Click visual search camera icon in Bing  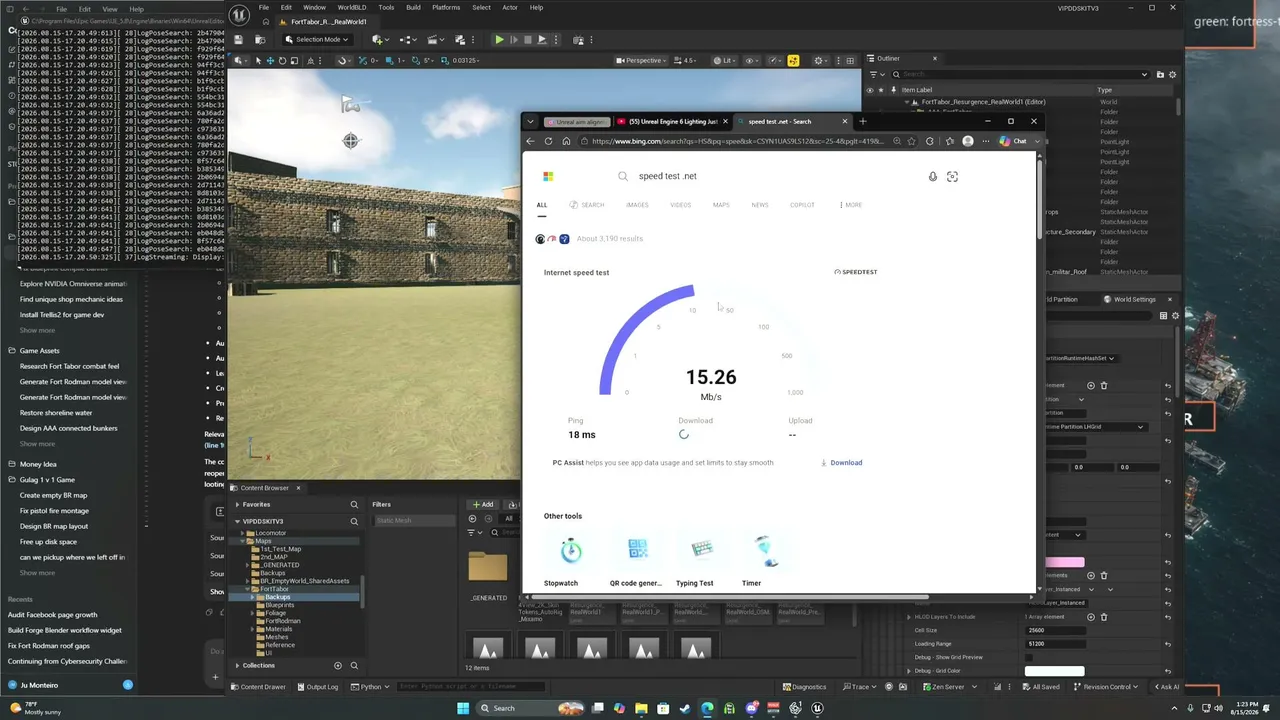pyautogui.click(x=952, y=176)
